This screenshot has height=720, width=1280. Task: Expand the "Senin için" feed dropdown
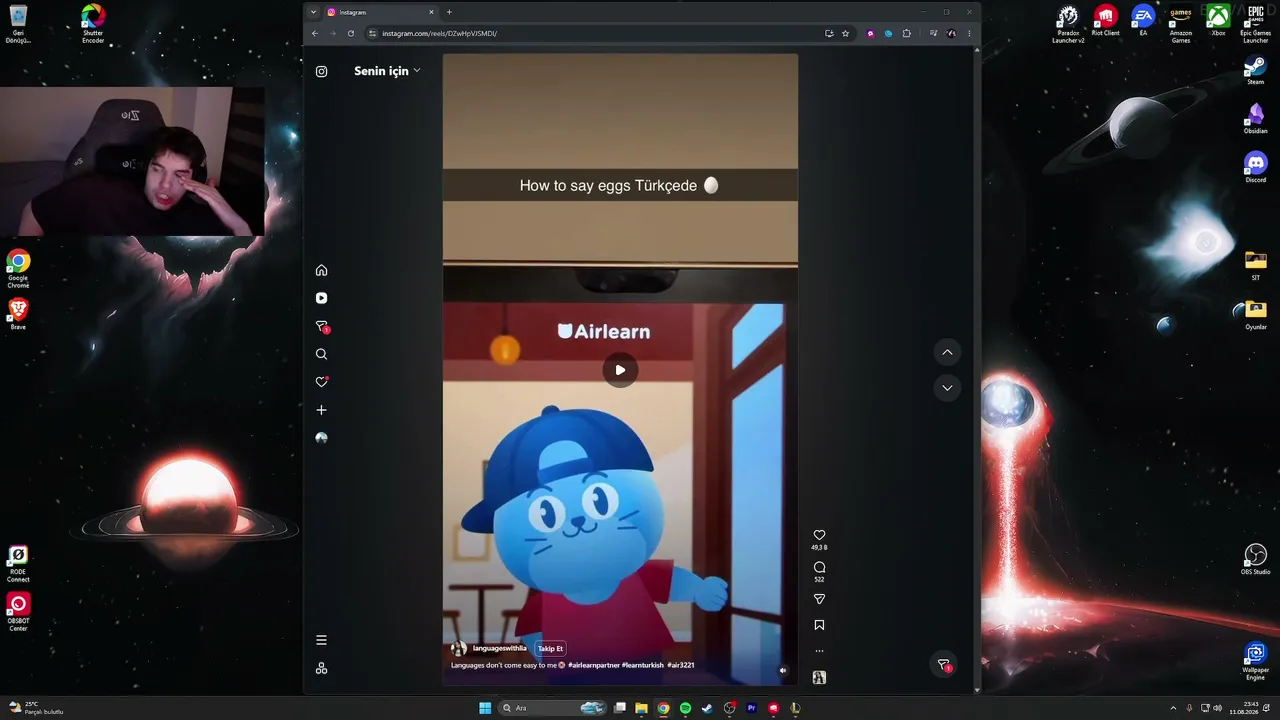pos(387,71)
